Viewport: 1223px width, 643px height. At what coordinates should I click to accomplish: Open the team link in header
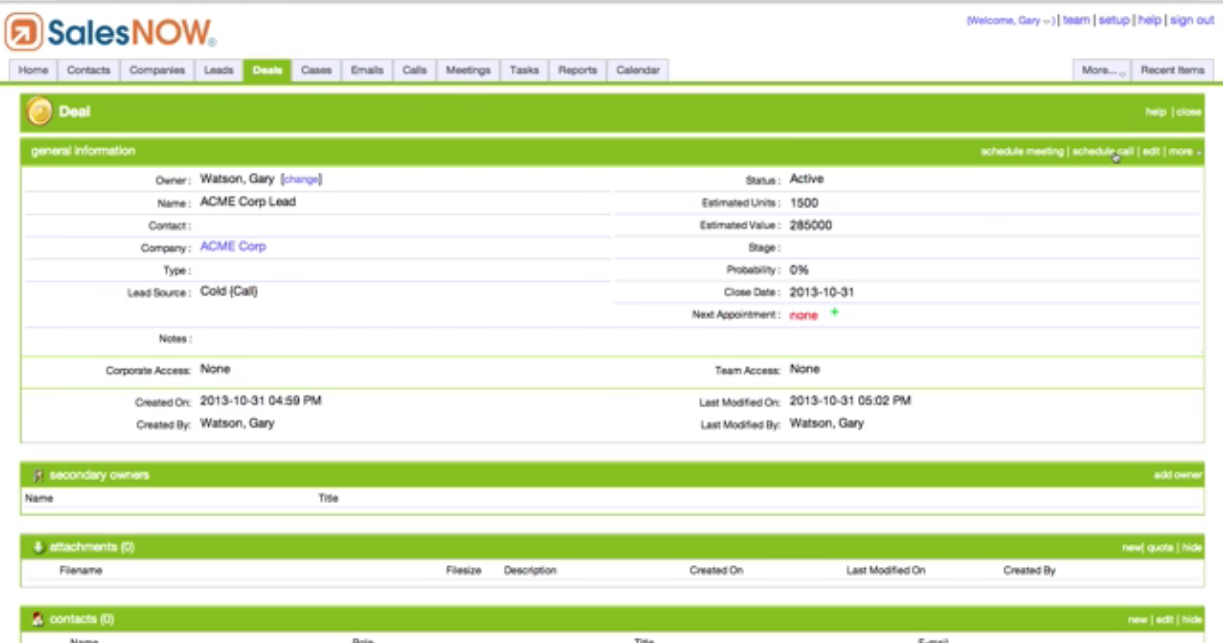[1076, 20]
